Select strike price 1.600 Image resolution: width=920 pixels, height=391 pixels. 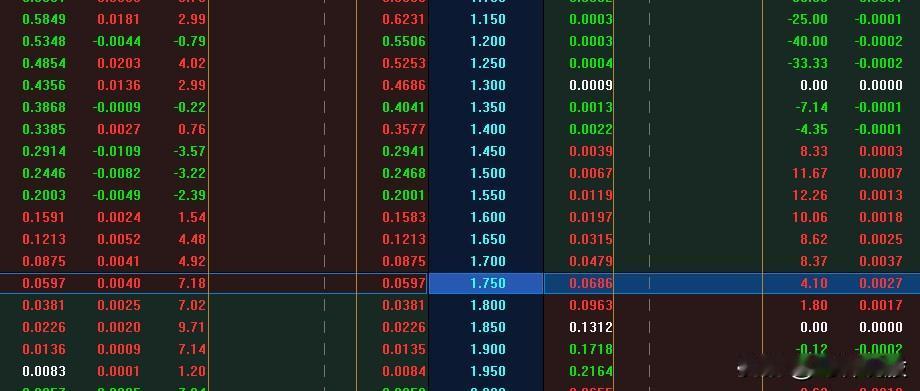pos(488,217)
